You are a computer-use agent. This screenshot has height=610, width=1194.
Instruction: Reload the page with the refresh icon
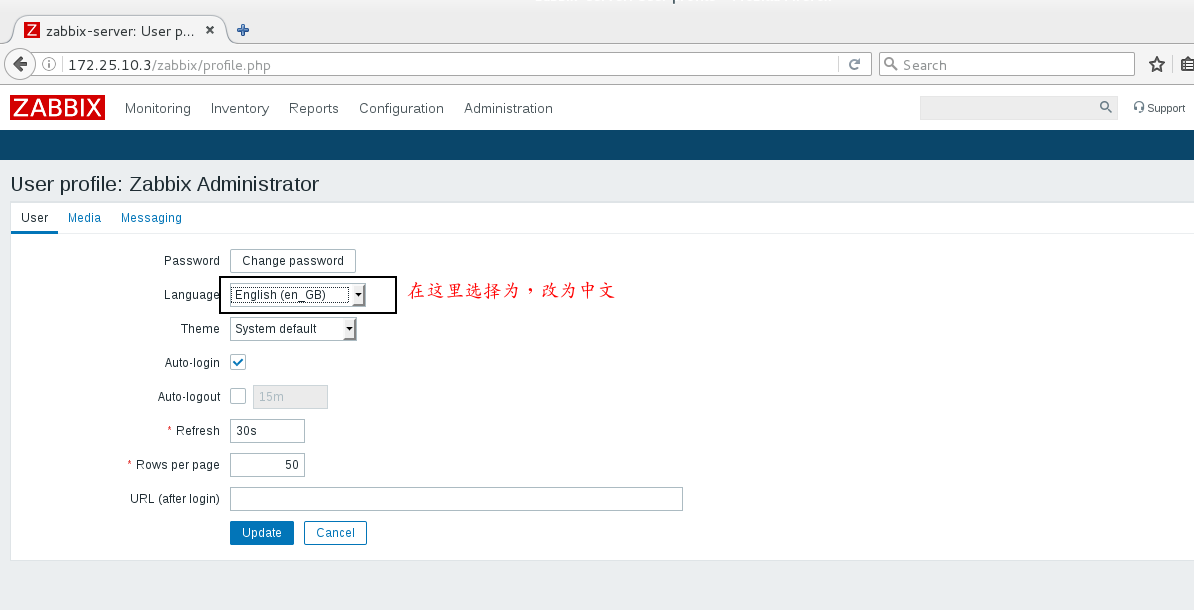click(854, 65)
